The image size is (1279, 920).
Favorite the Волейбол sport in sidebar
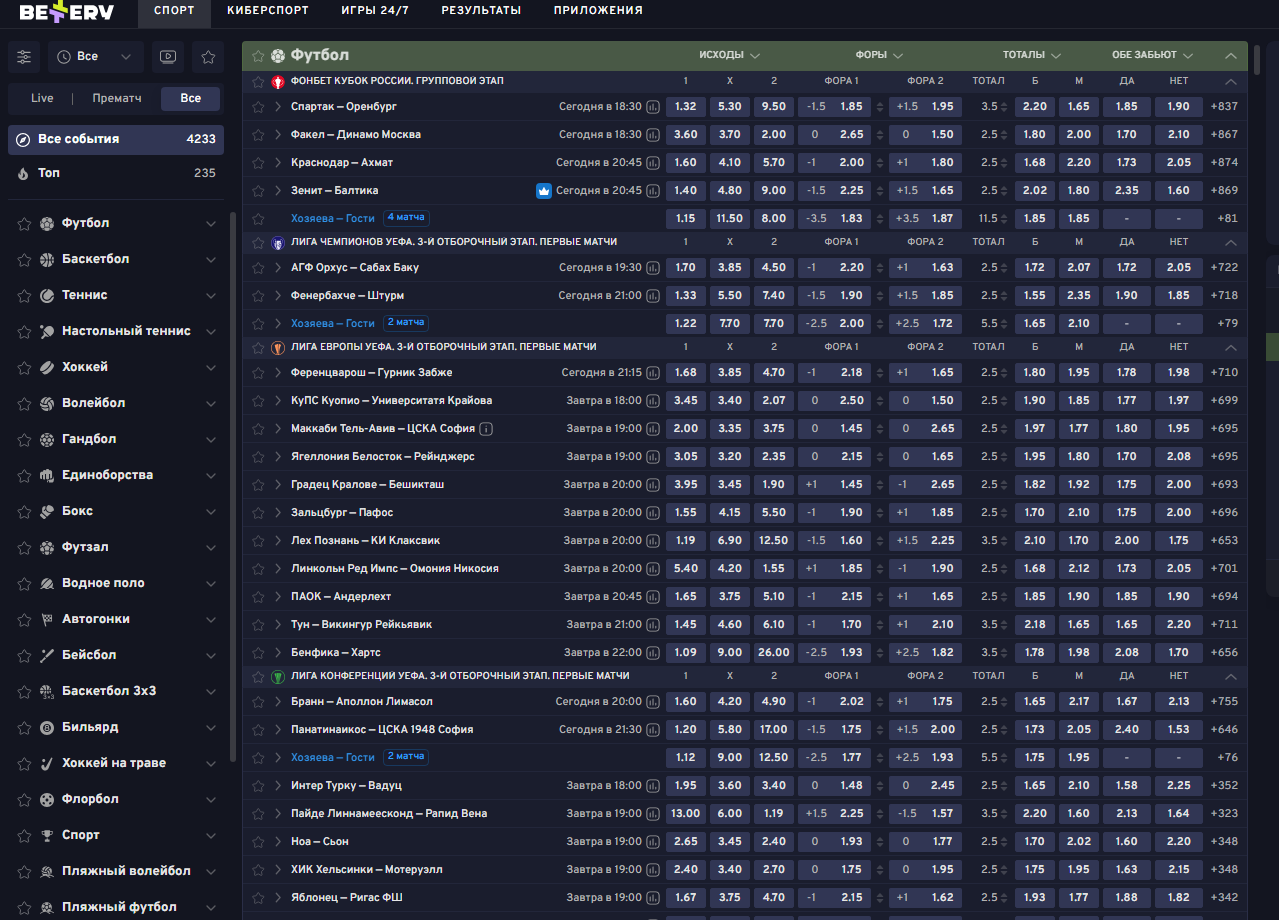point(24,403)
